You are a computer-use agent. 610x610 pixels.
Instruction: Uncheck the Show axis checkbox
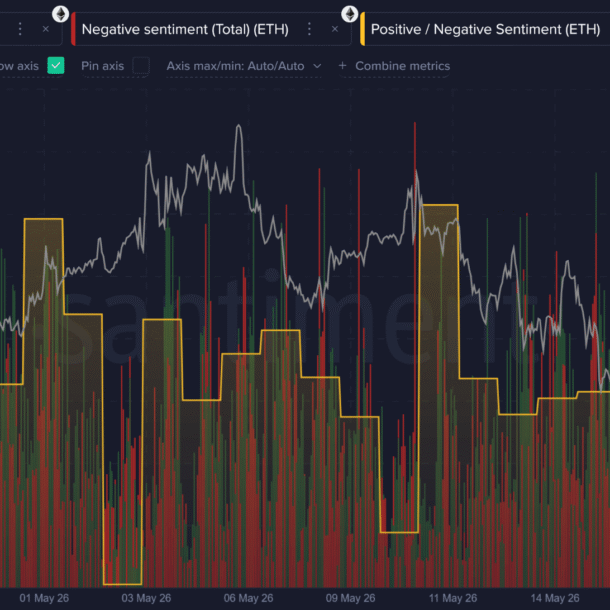56,65
